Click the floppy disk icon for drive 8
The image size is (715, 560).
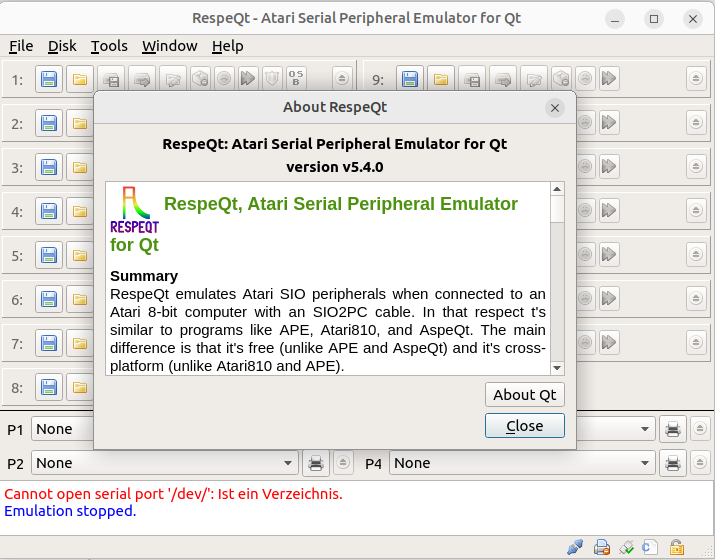pos(50,387)
